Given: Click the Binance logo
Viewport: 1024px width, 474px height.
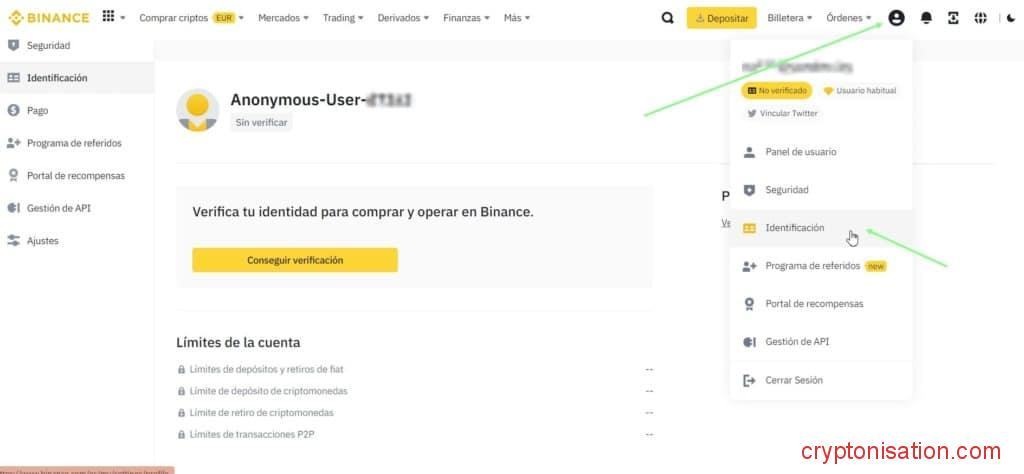Looking at the screenshot, I should tap(49, 18).
